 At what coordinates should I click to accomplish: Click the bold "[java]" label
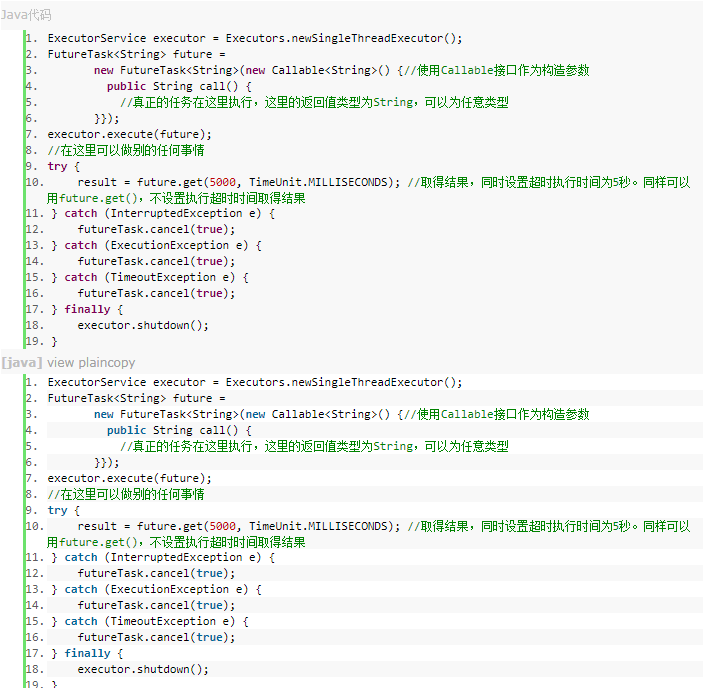point(22,363)
